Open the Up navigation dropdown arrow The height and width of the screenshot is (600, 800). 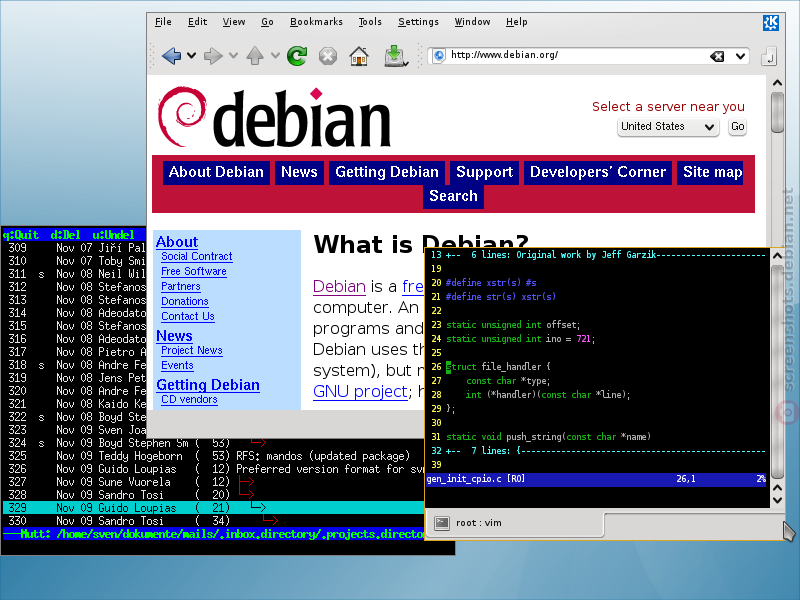275,55
